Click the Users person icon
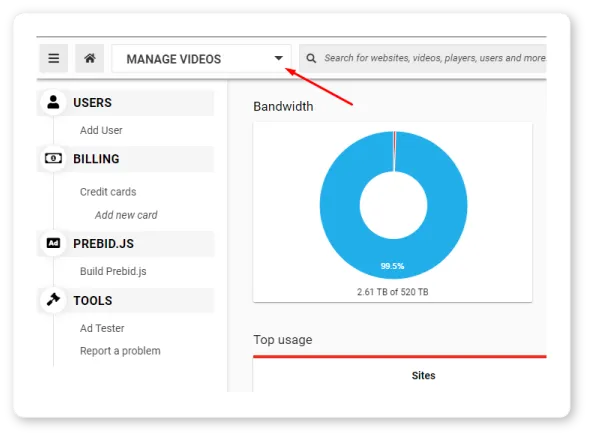 (53, 102)
